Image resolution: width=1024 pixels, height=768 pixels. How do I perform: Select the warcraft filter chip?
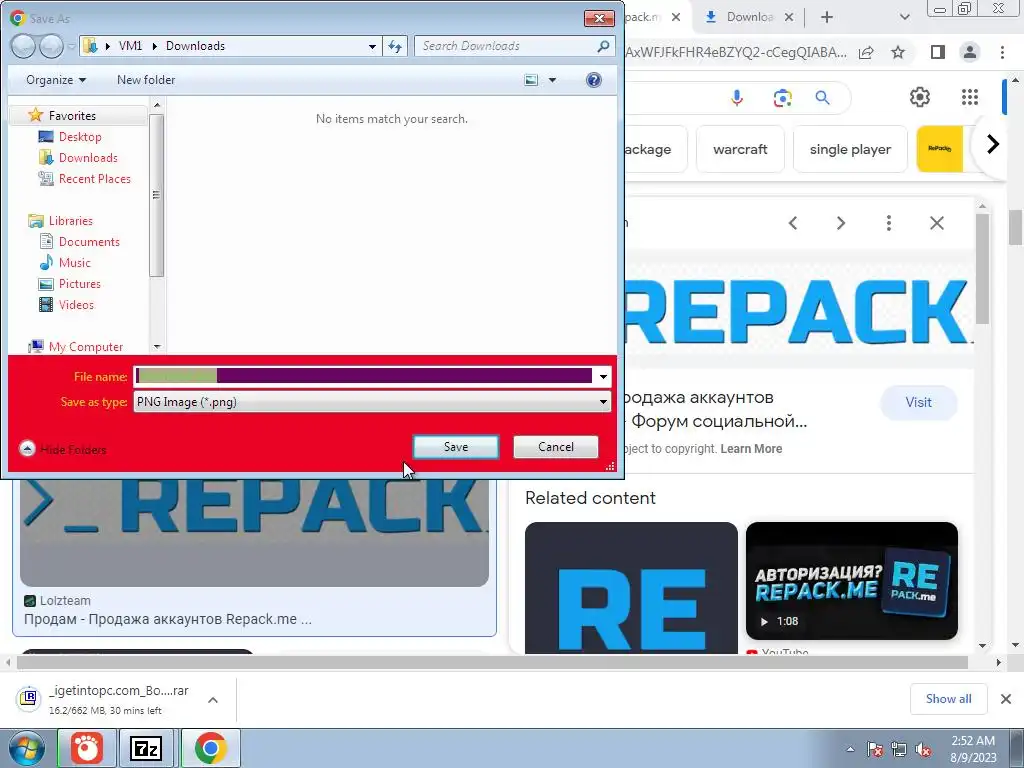point(740,149)
